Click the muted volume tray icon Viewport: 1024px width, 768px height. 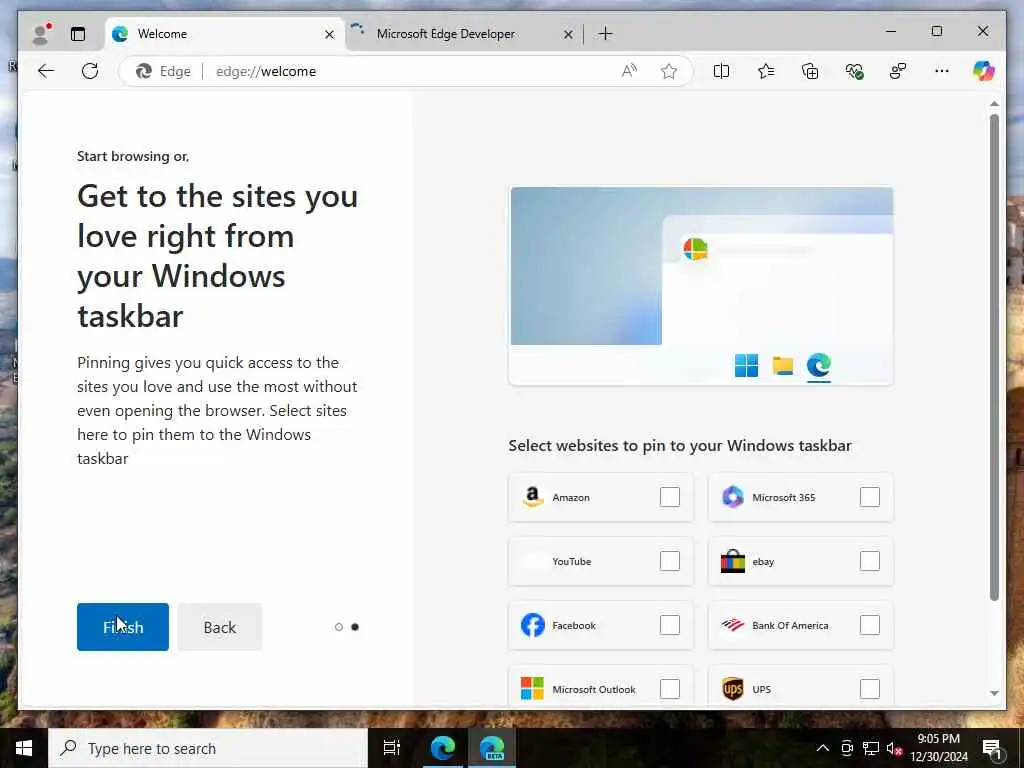coord(895,748)
